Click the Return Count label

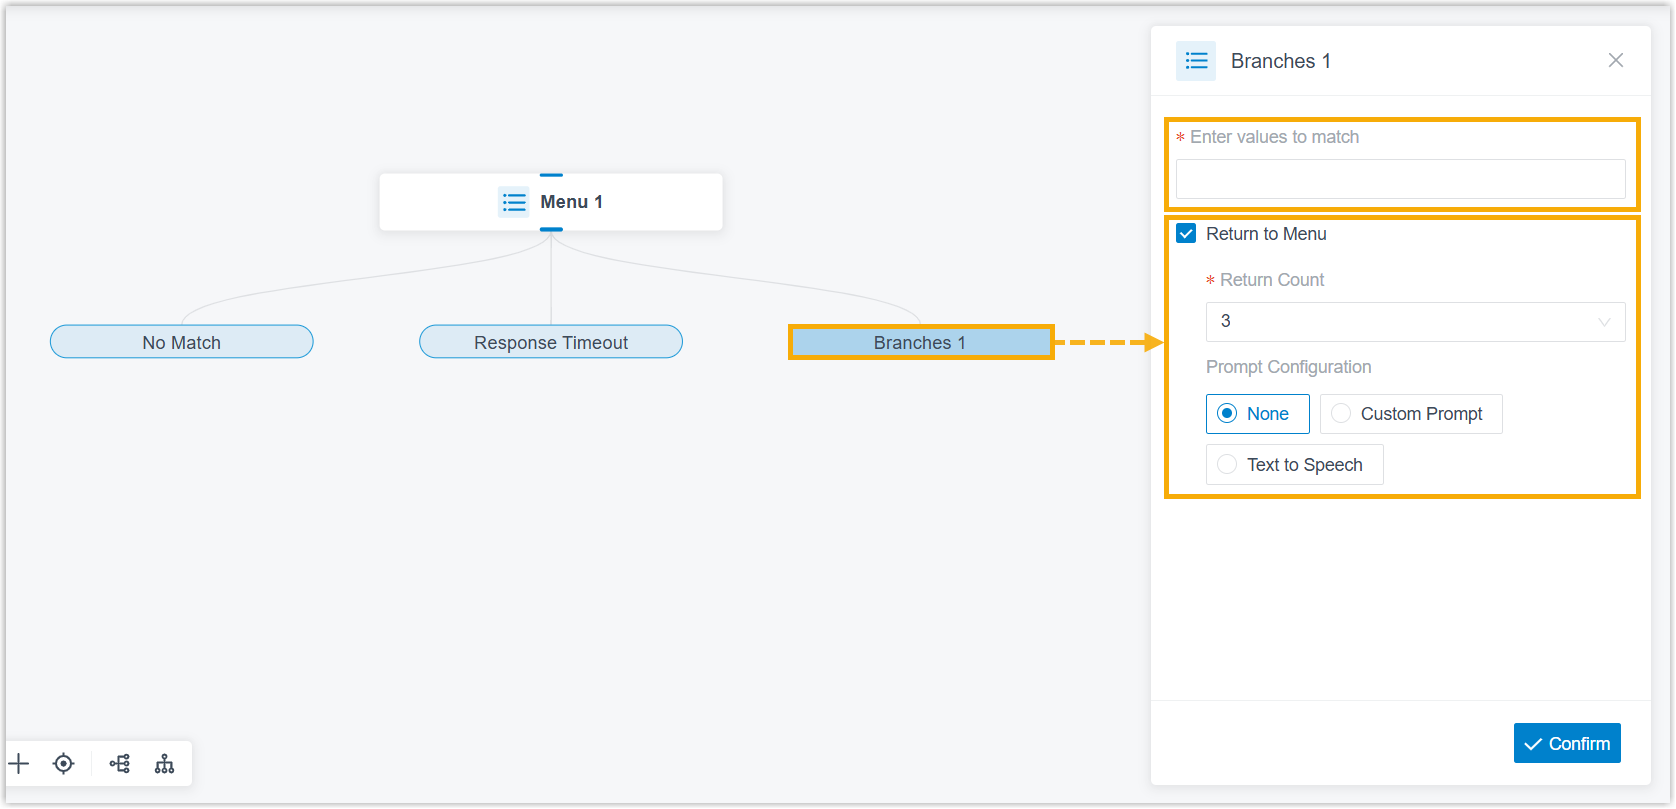(x=1272, y=280)
